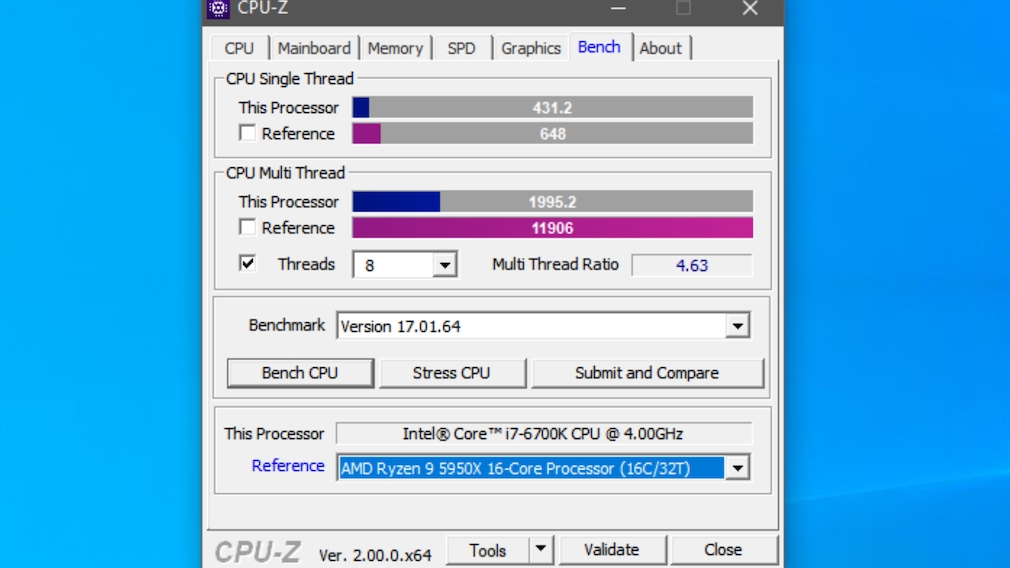Click the Intel Core i7-6700K processor field
Image resolution: width=1010 pixels, height=568 pixels.
[544, 433]
